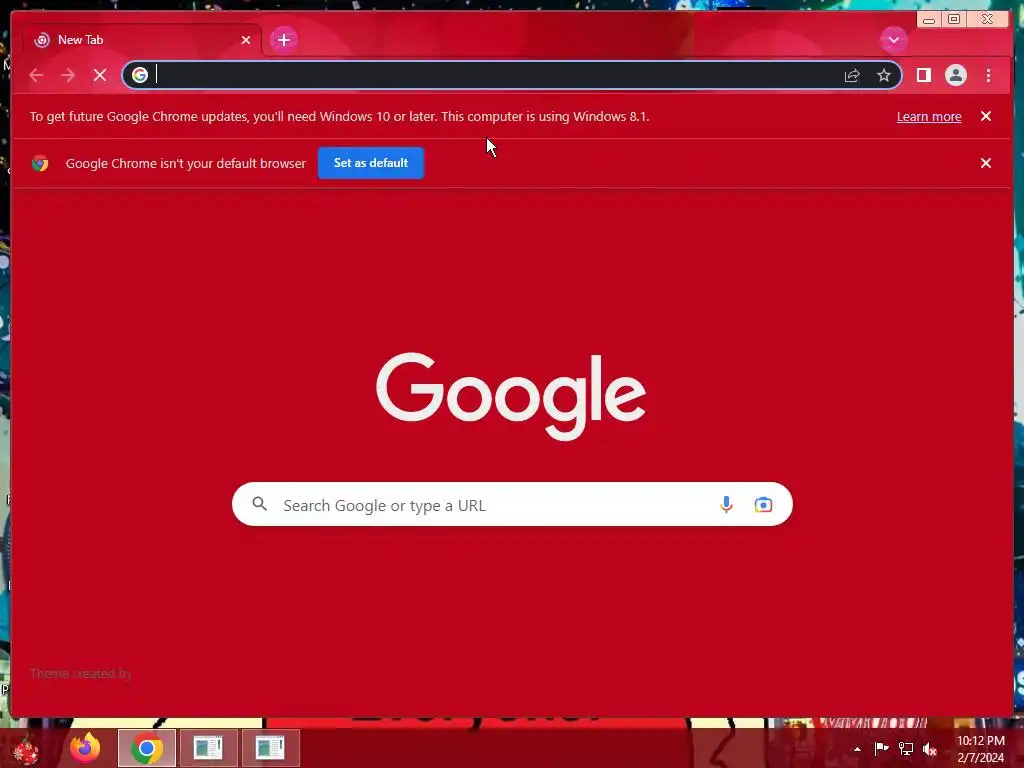This screenshot has height=768, width=1024.
Task: Close the New Tab tab
Action: tap(246, 40)
